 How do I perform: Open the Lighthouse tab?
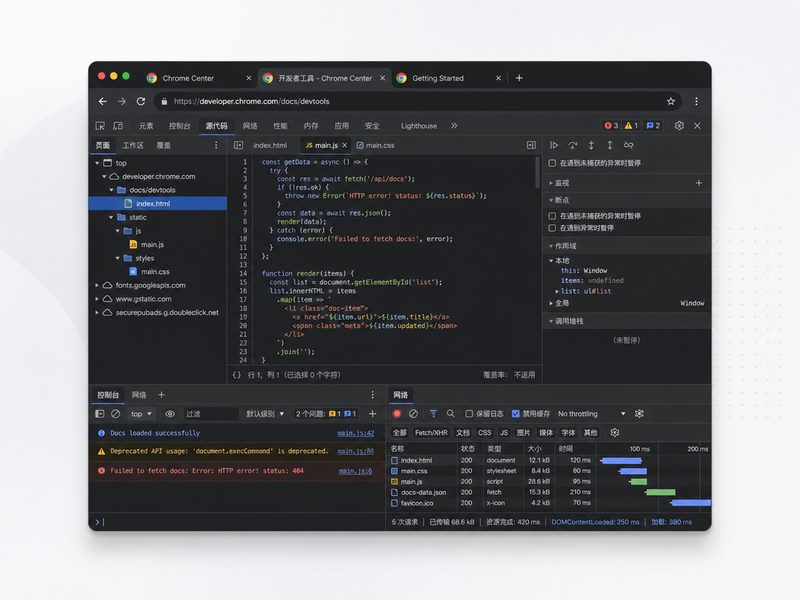pyautogui.click(x=419, y=126)
